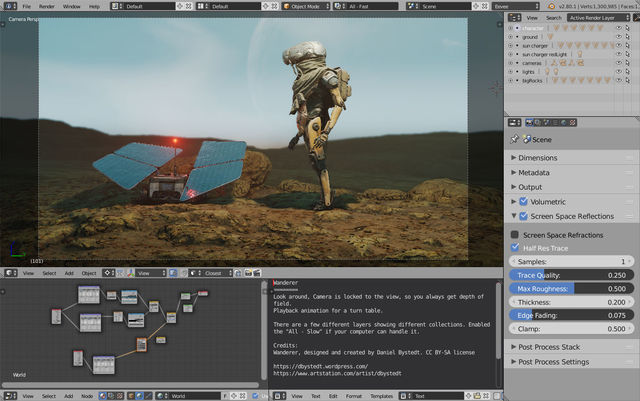This screenshot has width=640, height=401.
Task: Click the text editor type icon
Action: 278,396
